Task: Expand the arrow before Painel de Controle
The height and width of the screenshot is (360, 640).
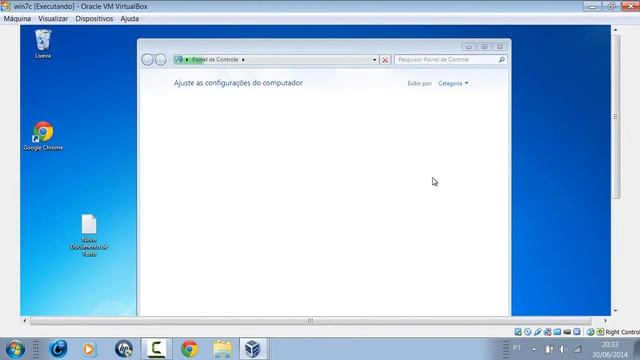Action: (x=187, y=60)
